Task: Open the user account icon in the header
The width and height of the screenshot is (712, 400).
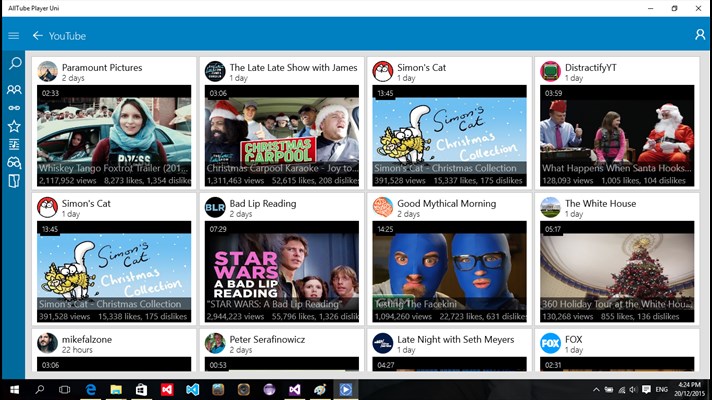Action: [x=700, y=35]
